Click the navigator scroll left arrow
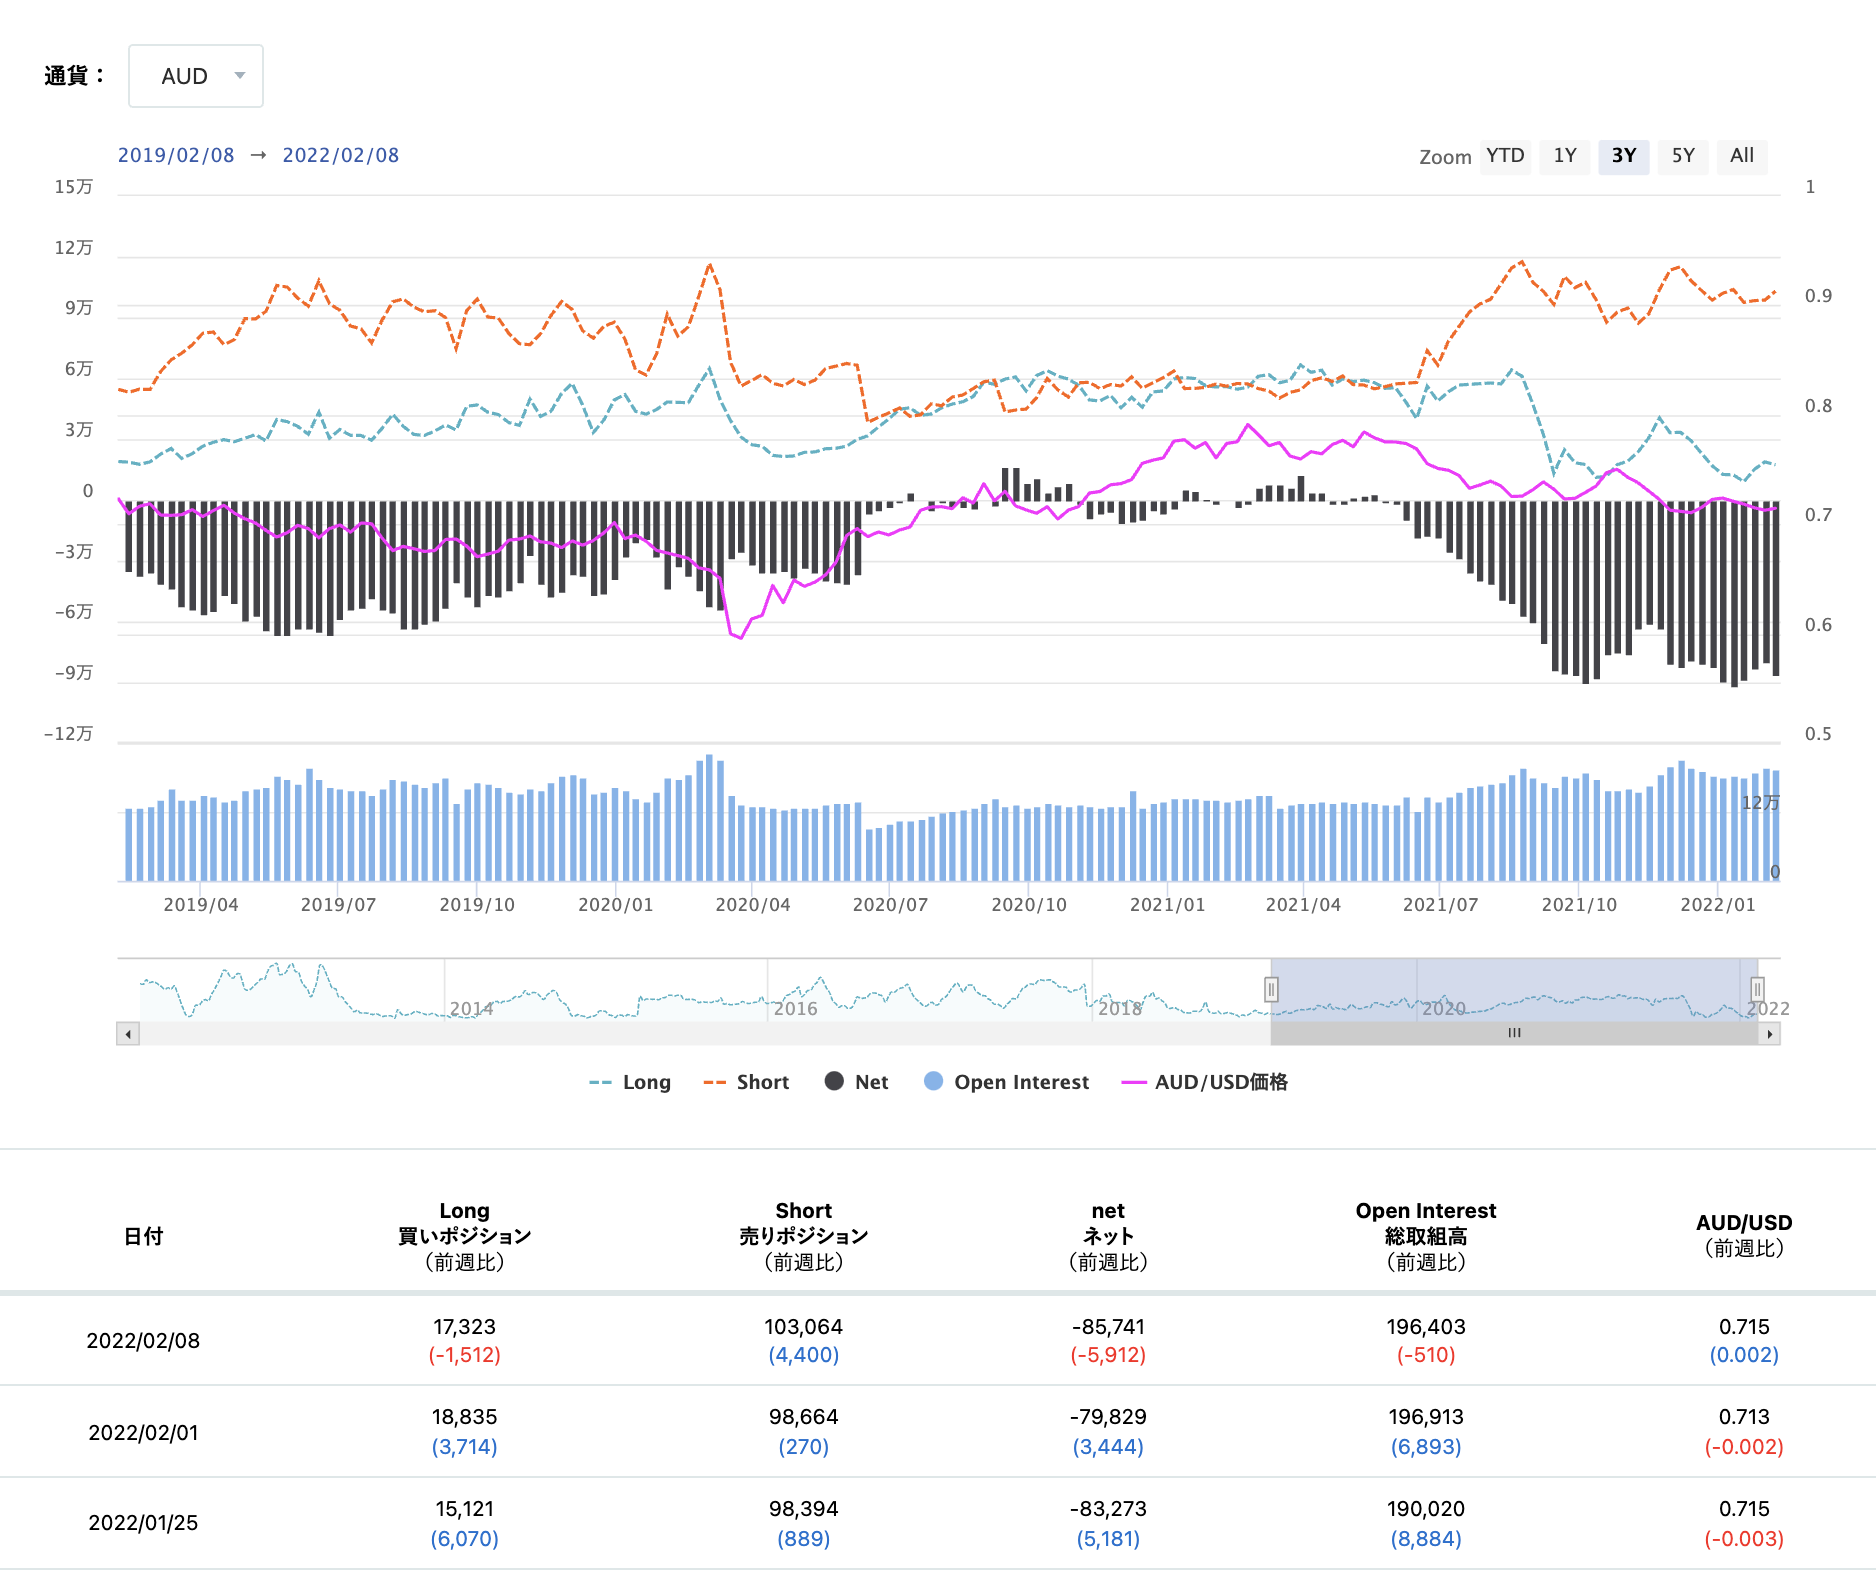The height and width of the screenshot is (1578, 1876). (128, 1033)
